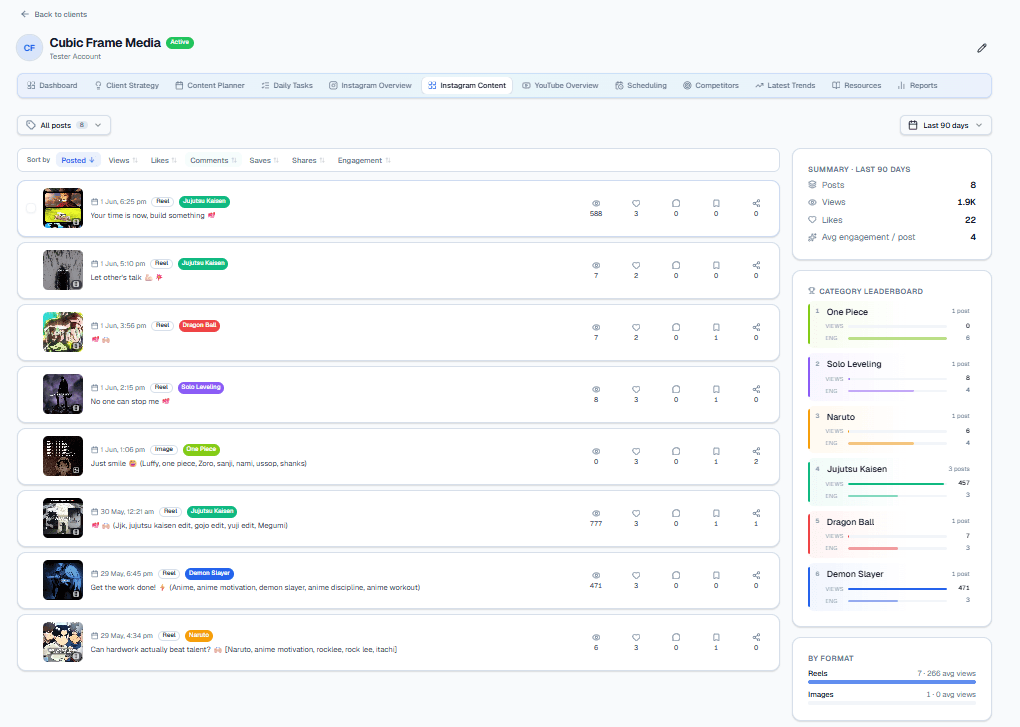The height and width of the screenshot is (727, 1020).
Task: Click the Likes heart icon in Summary
Action: [812, 220]
